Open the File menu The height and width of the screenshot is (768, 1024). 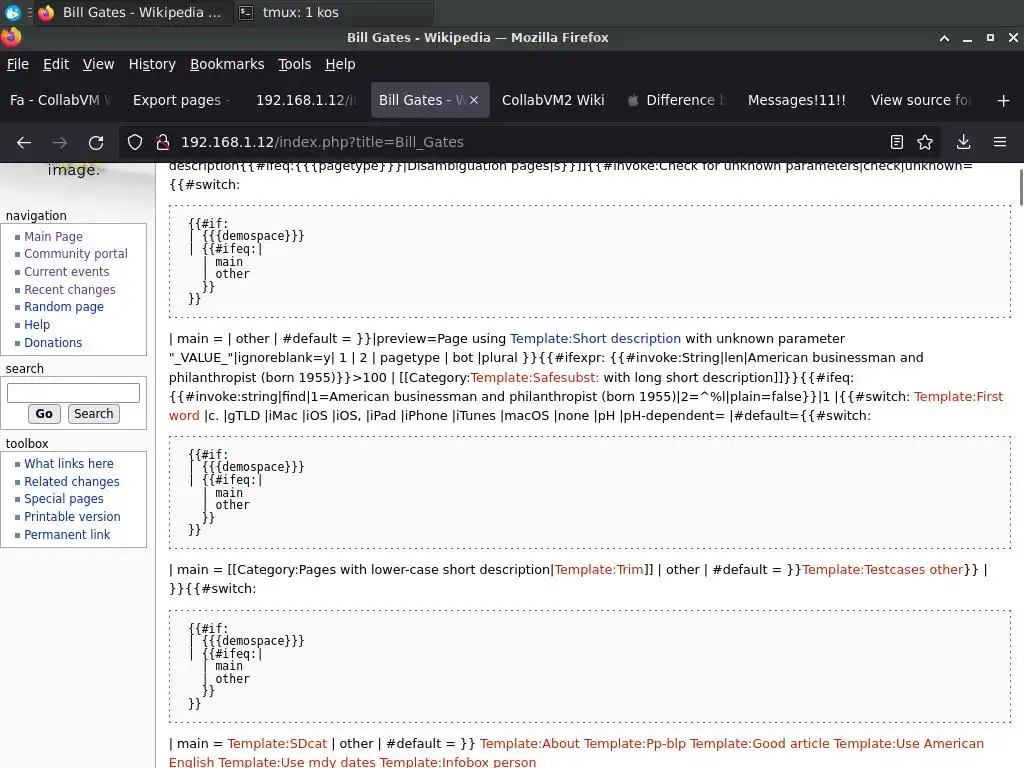click(18, 64)
